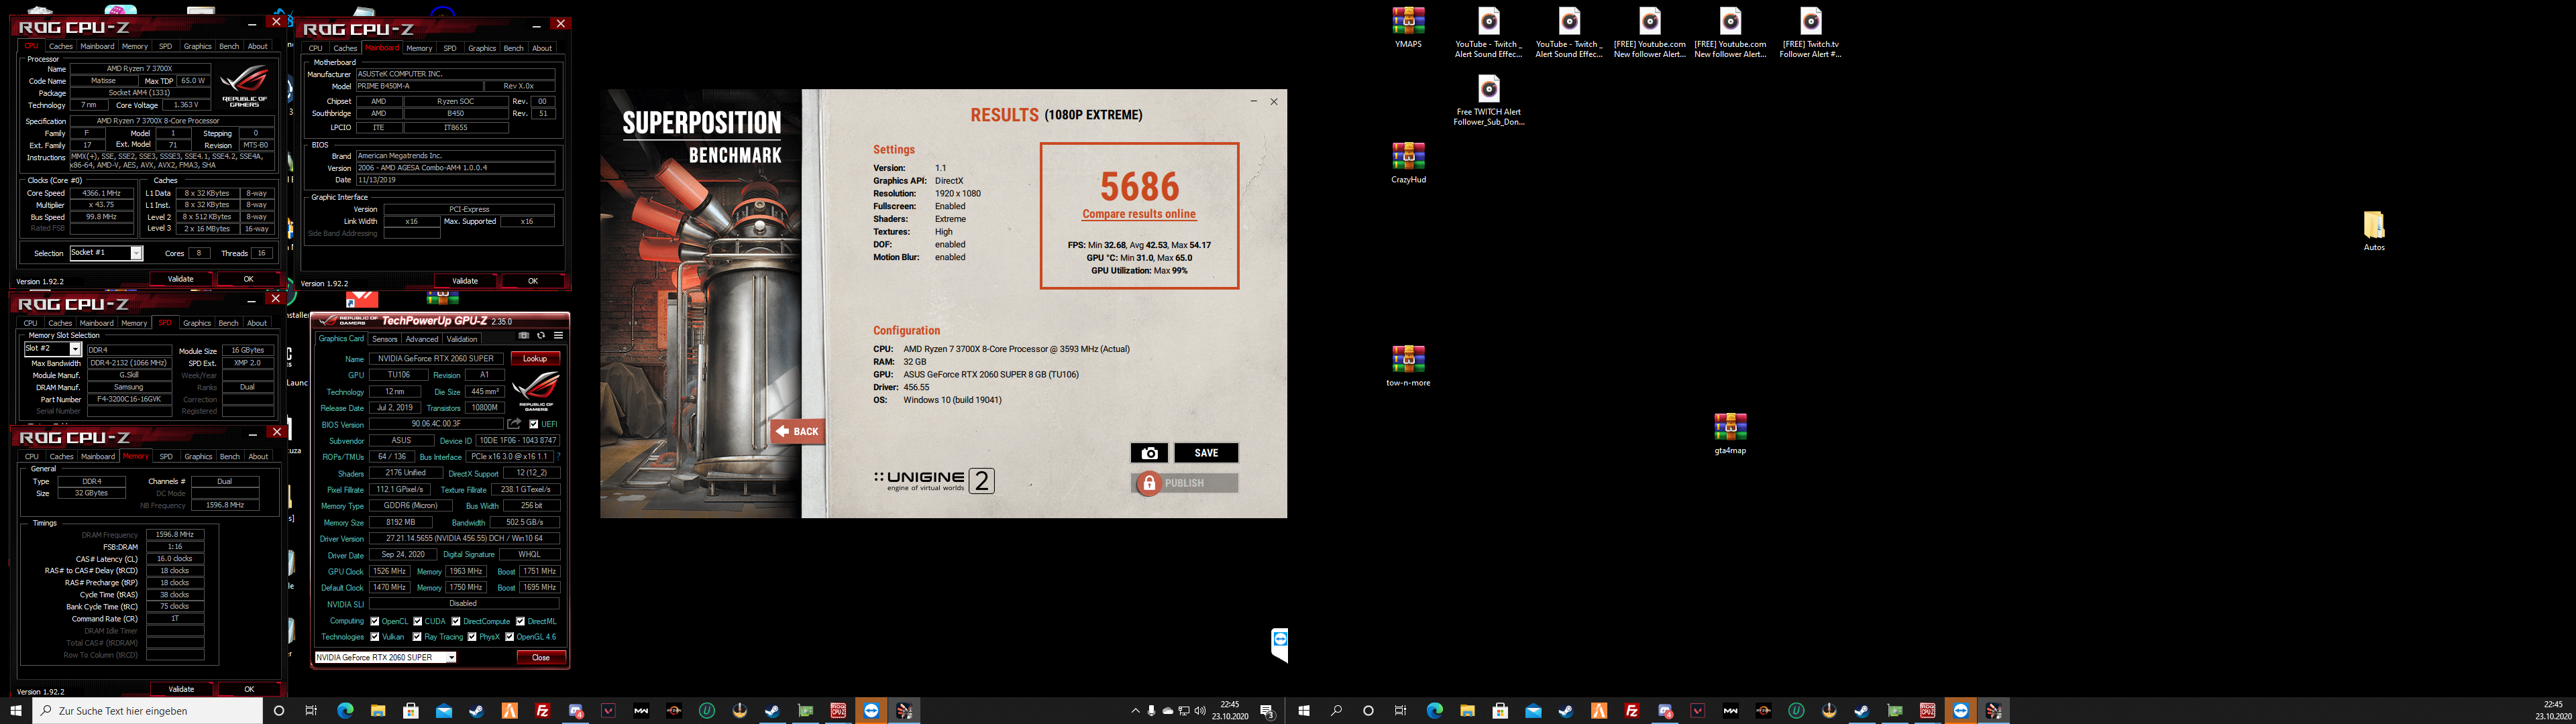Switch to the Validation tab in GPU-Z

point(462,339)
